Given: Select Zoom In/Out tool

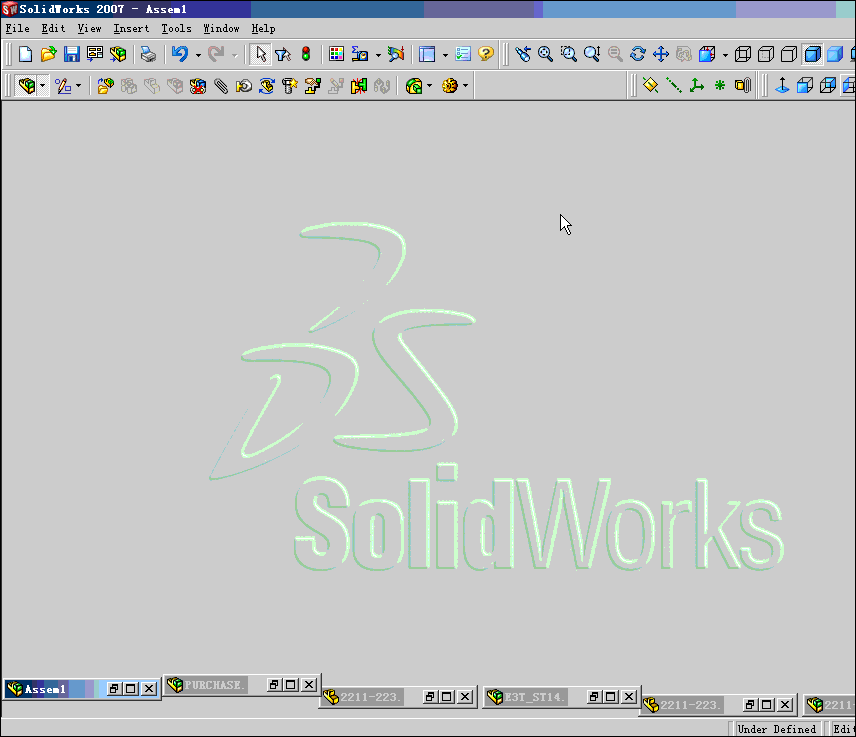Looking at the screenshot, I should pos(592,54).
